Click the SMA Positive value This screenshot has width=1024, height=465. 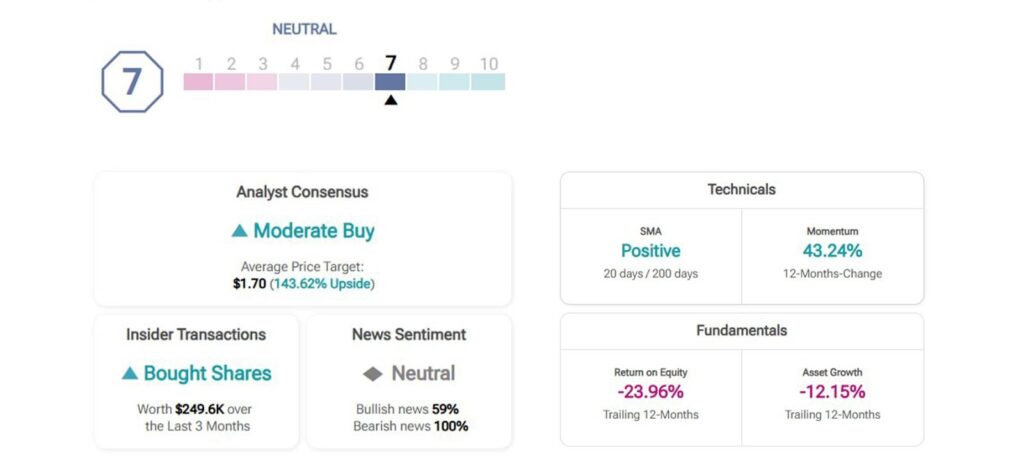click(650, 251)
